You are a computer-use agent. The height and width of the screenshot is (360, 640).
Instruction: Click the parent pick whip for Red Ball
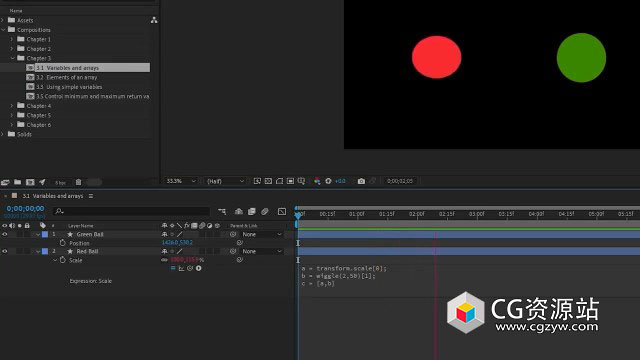tap(233, 251)
